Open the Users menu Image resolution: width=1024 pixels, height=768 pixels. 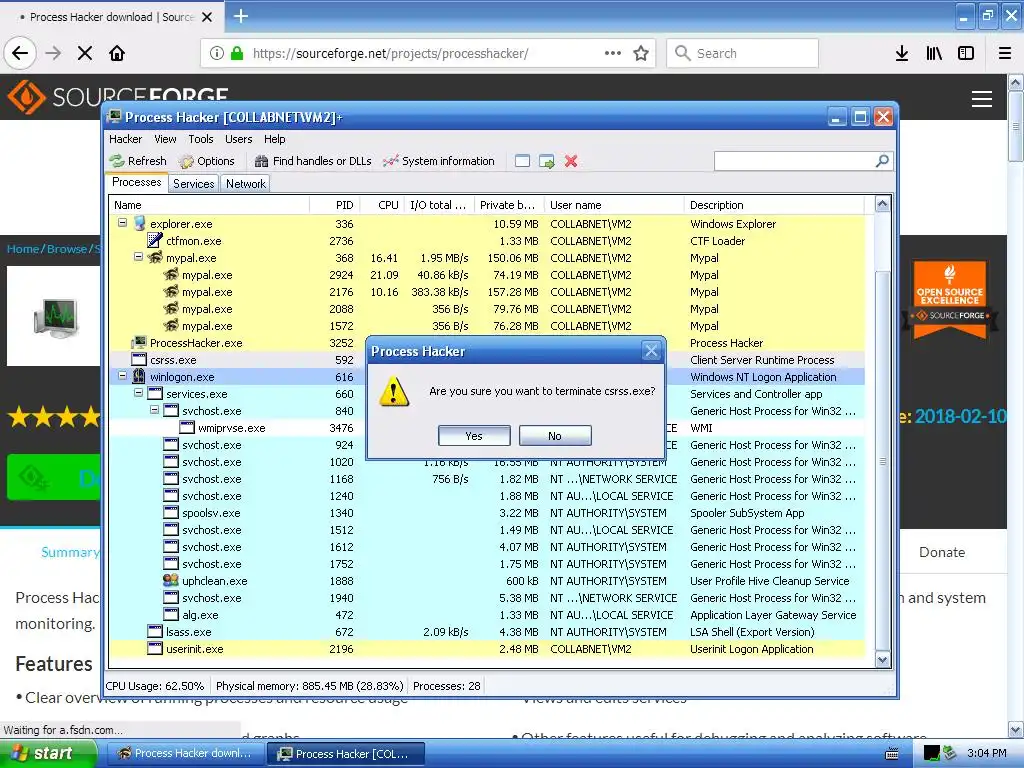point(238,139)
